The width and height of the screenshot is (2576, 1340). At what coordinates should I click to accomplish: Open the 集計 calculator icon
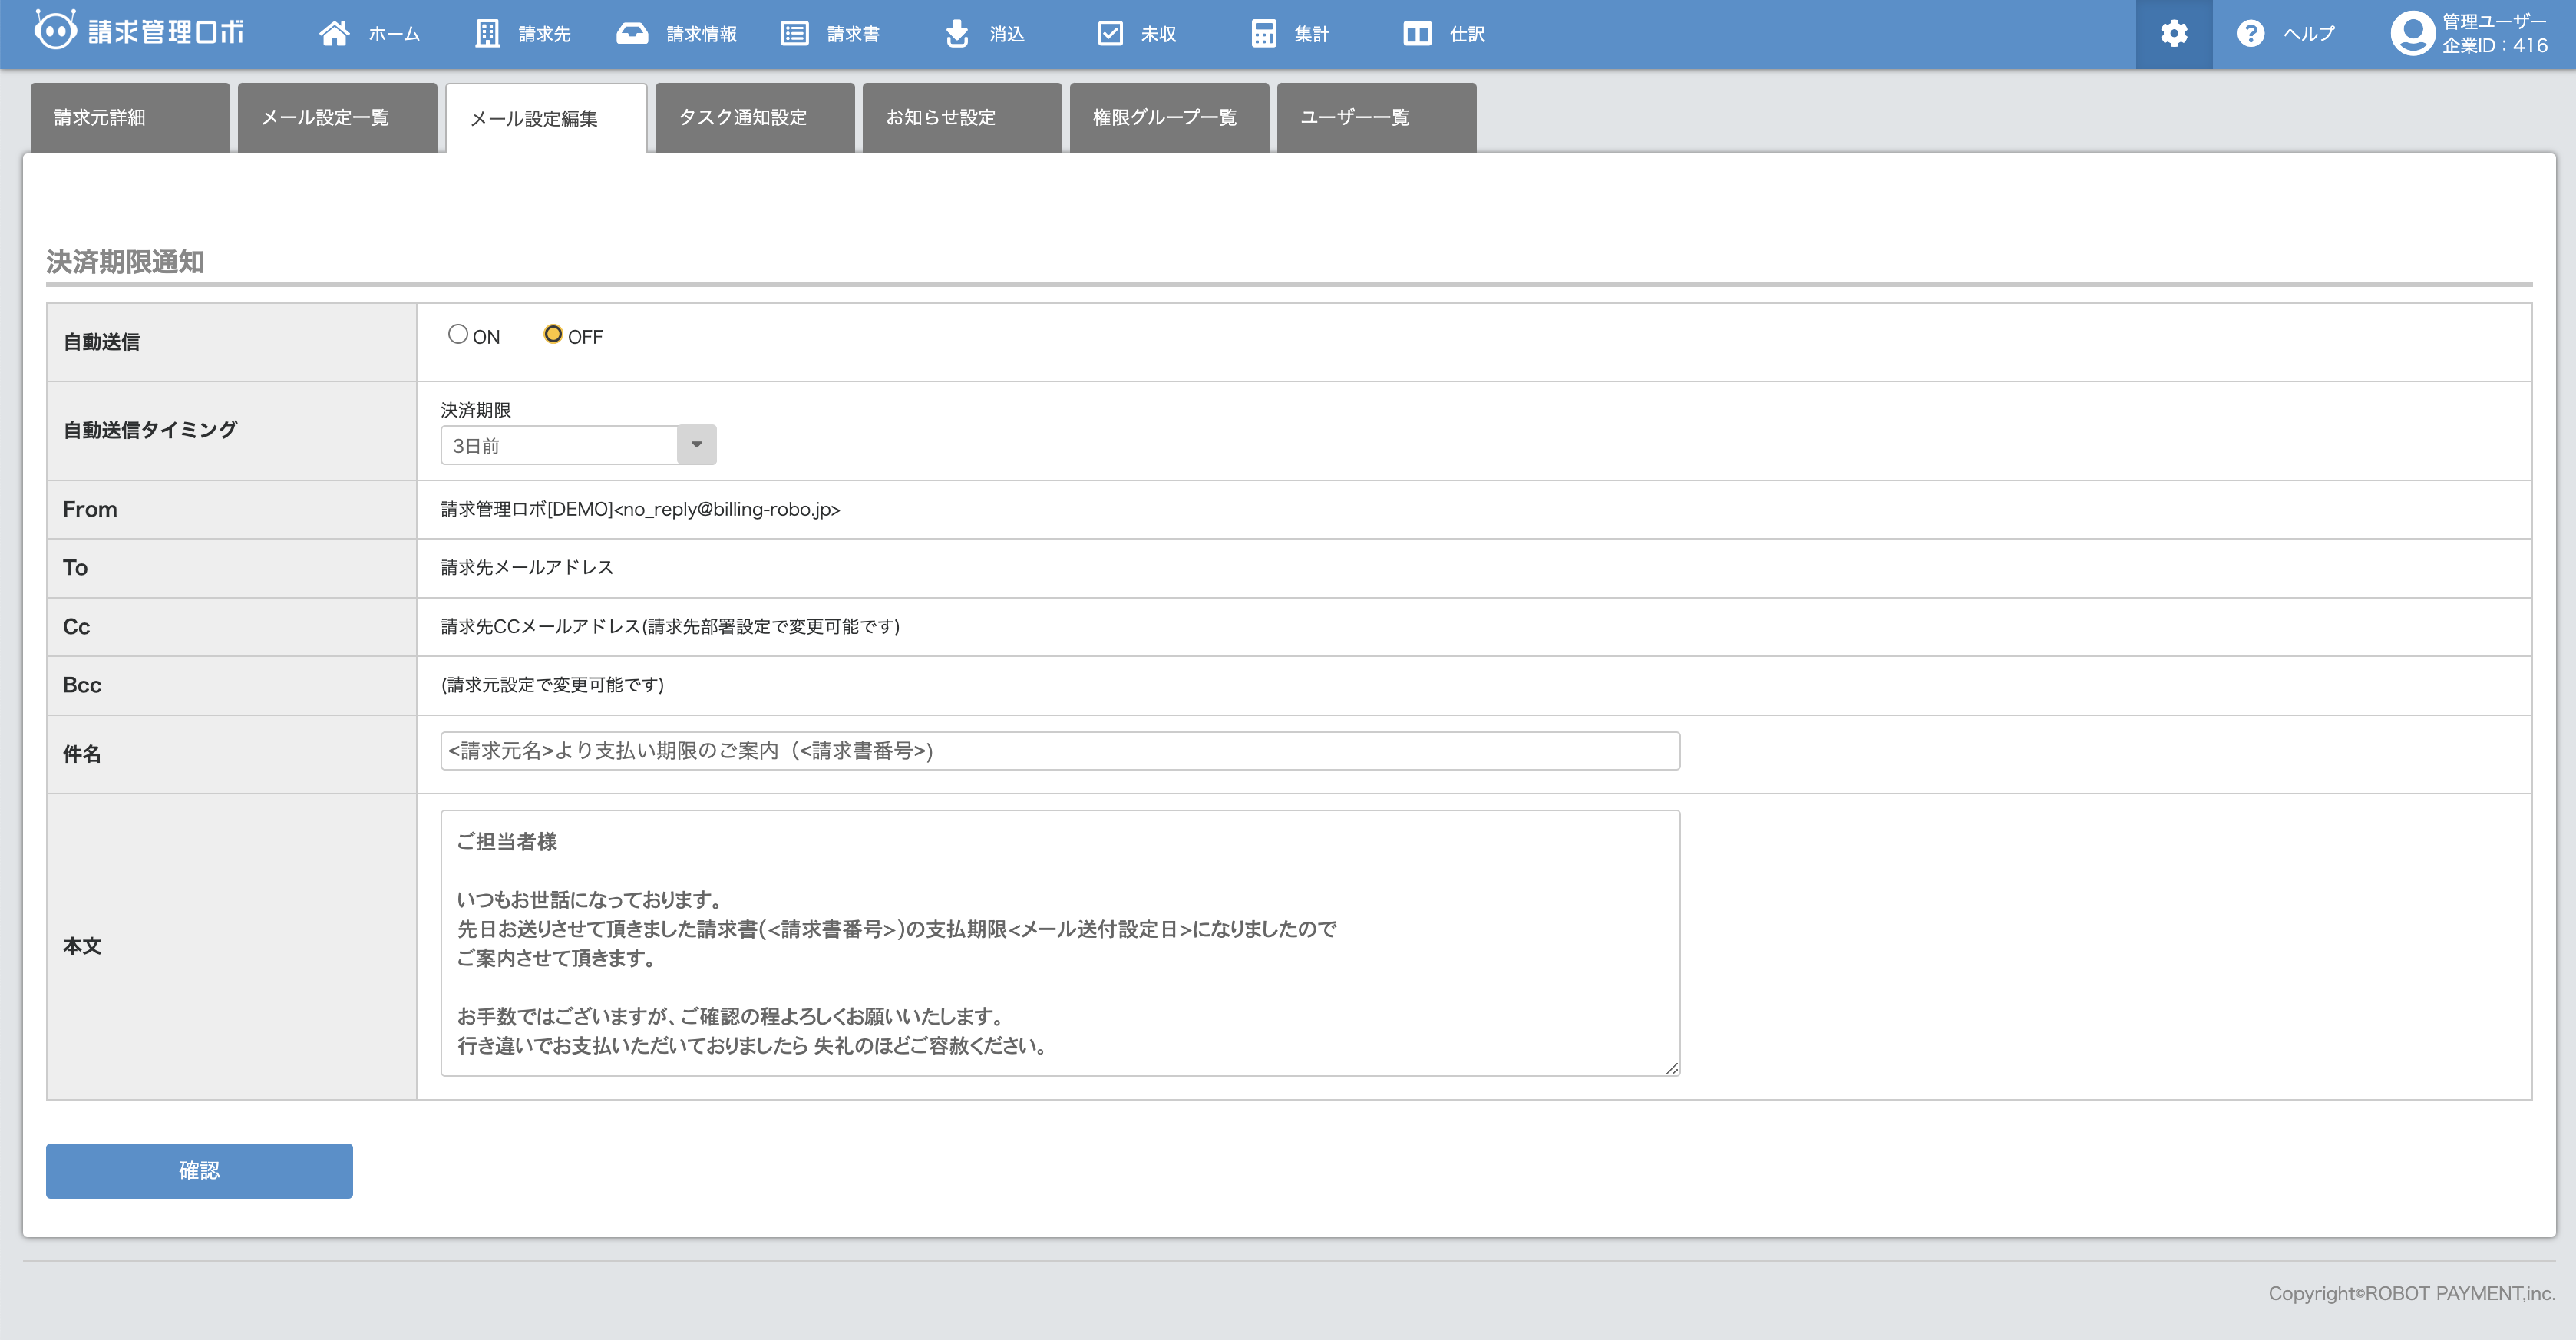click(x=1265, y=32)
